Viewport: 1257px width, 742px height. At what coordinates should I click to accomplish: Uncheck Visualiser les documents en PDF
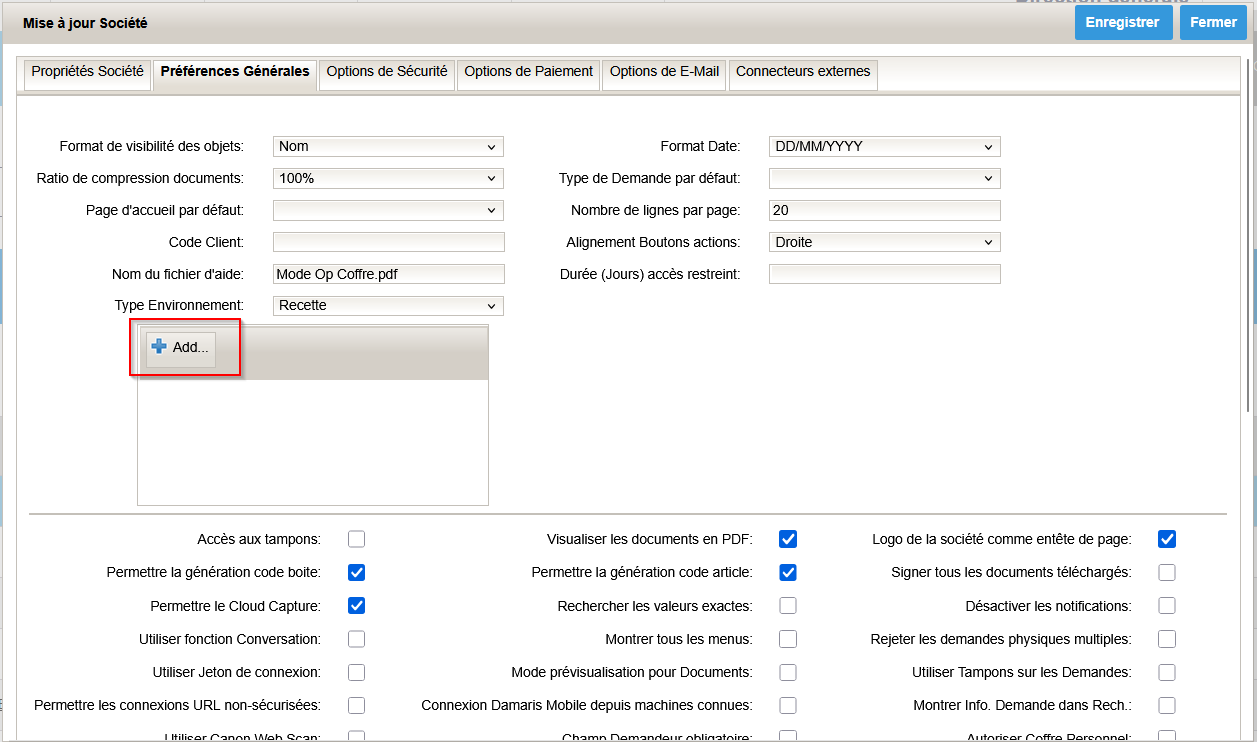(788, 540)
